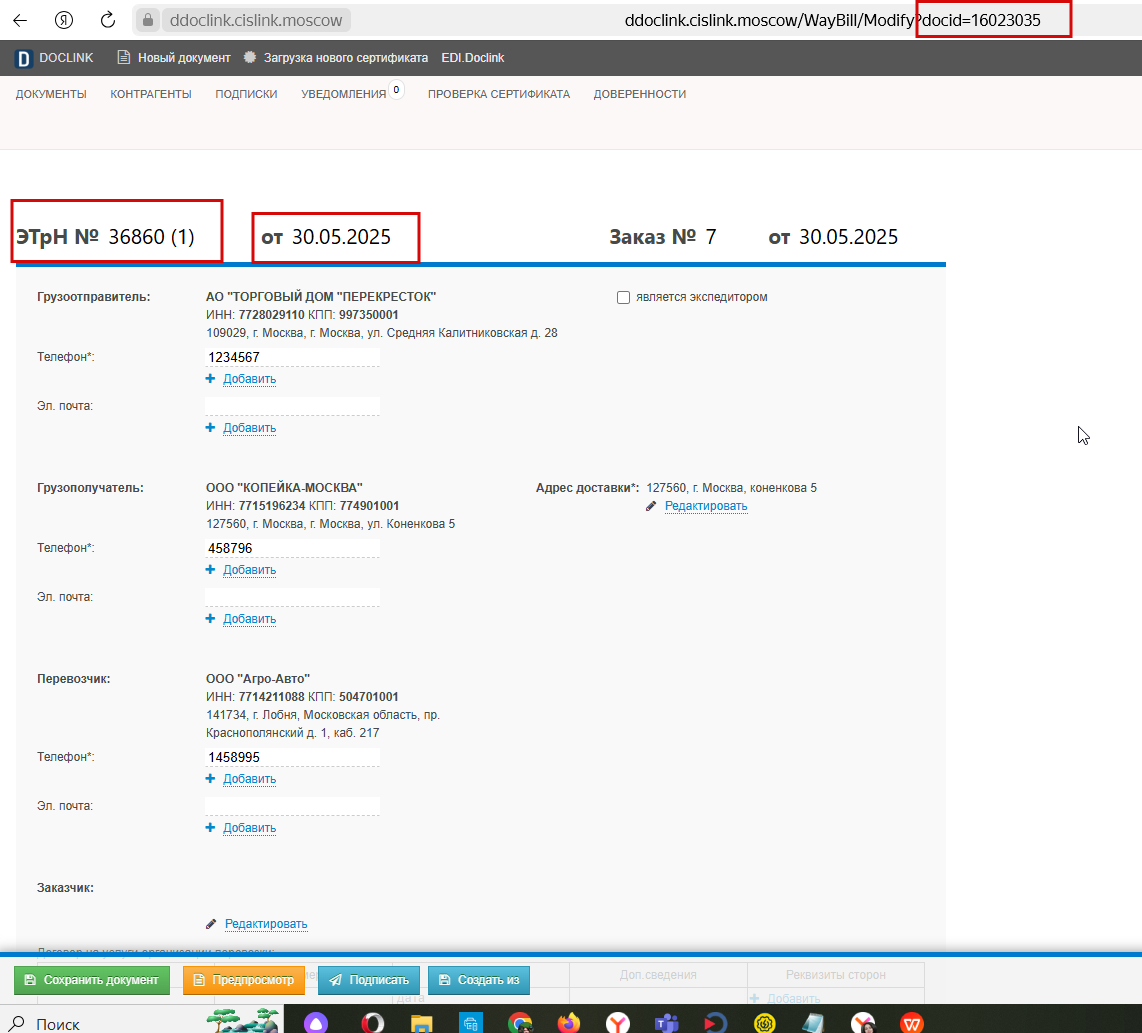The height and width of the screenshot is (1033, 1142).
Task: Click ЭТрН number field '36860 (1)'
Action: pyautogui.click(x=151, y=237)
